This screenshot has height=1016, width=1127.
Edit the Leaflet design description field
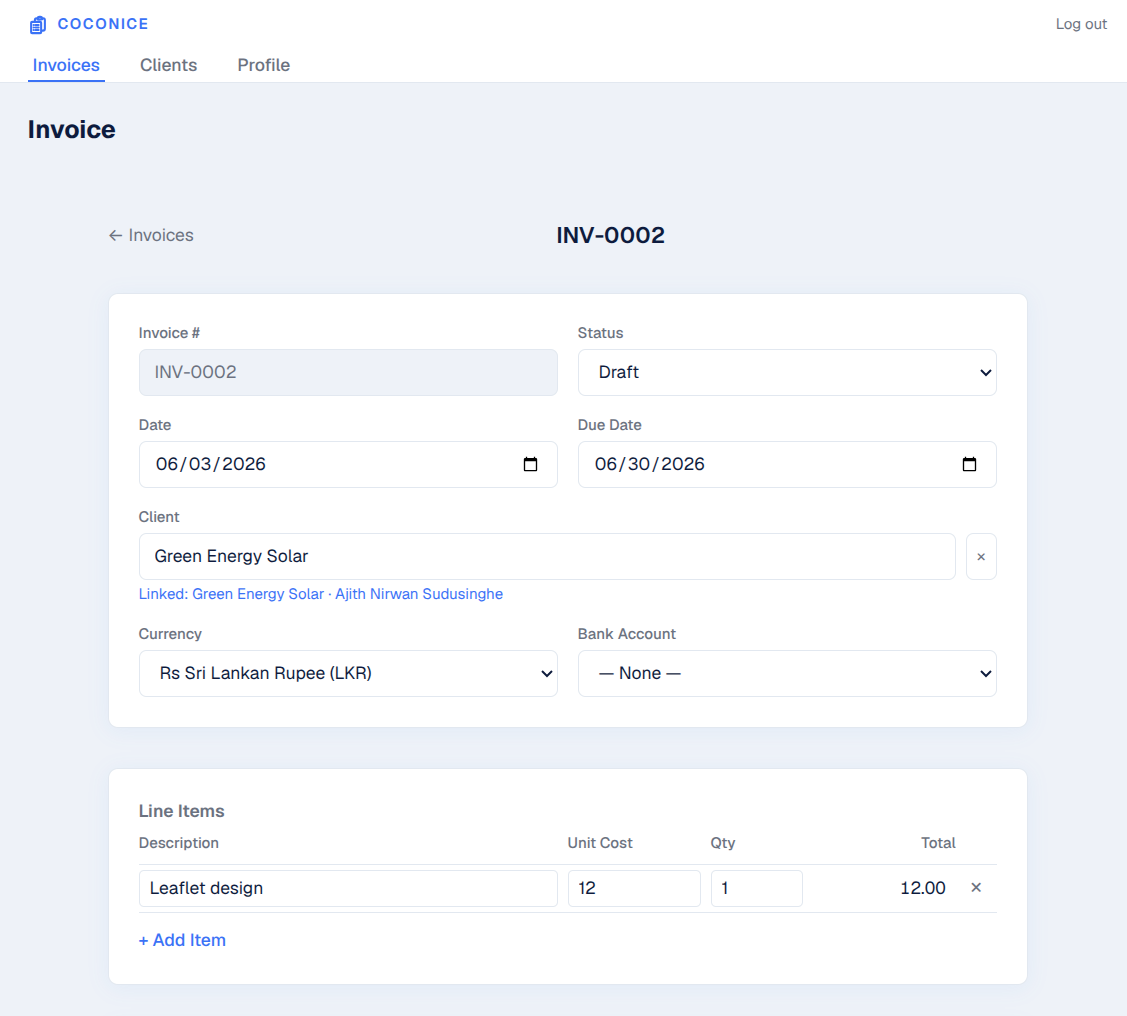[x=348, y=888]
